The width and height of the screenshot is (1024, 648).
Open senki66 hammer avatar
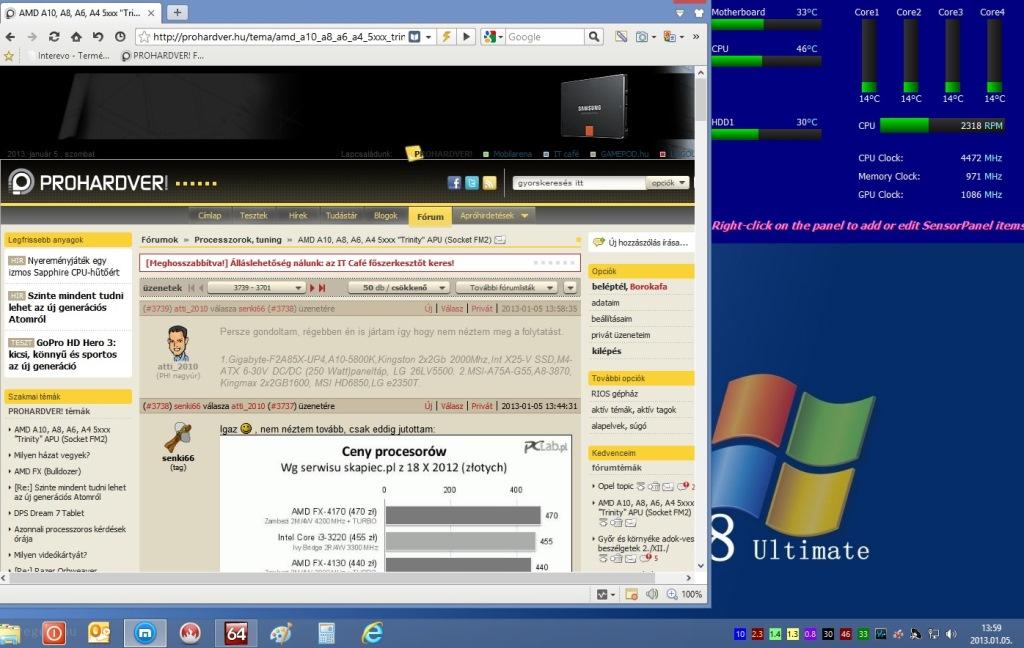tap(178, 437)
